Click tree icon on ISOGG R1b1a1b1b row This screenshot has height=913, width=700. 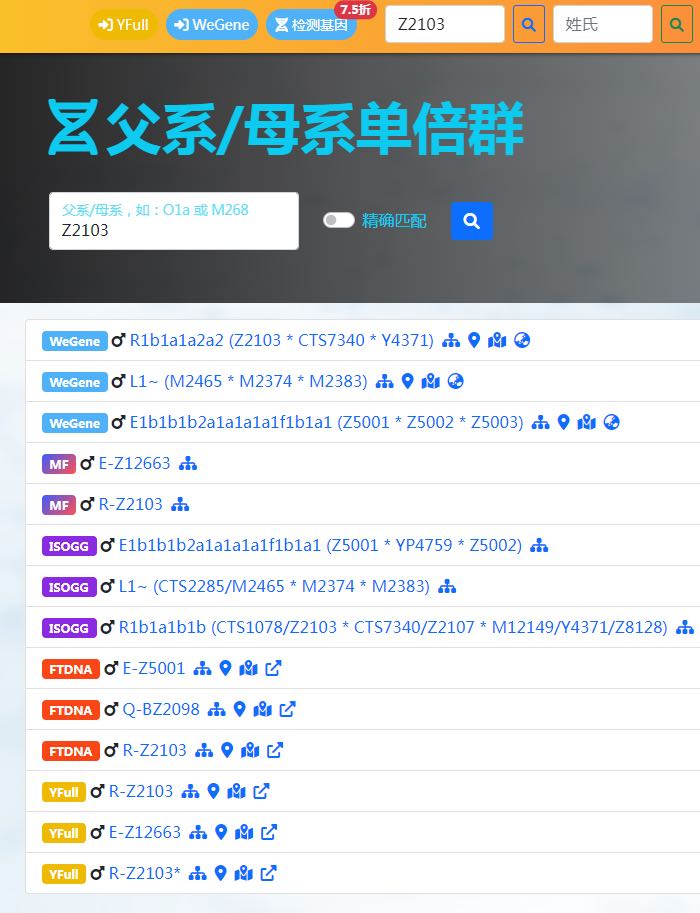[684, 628]
